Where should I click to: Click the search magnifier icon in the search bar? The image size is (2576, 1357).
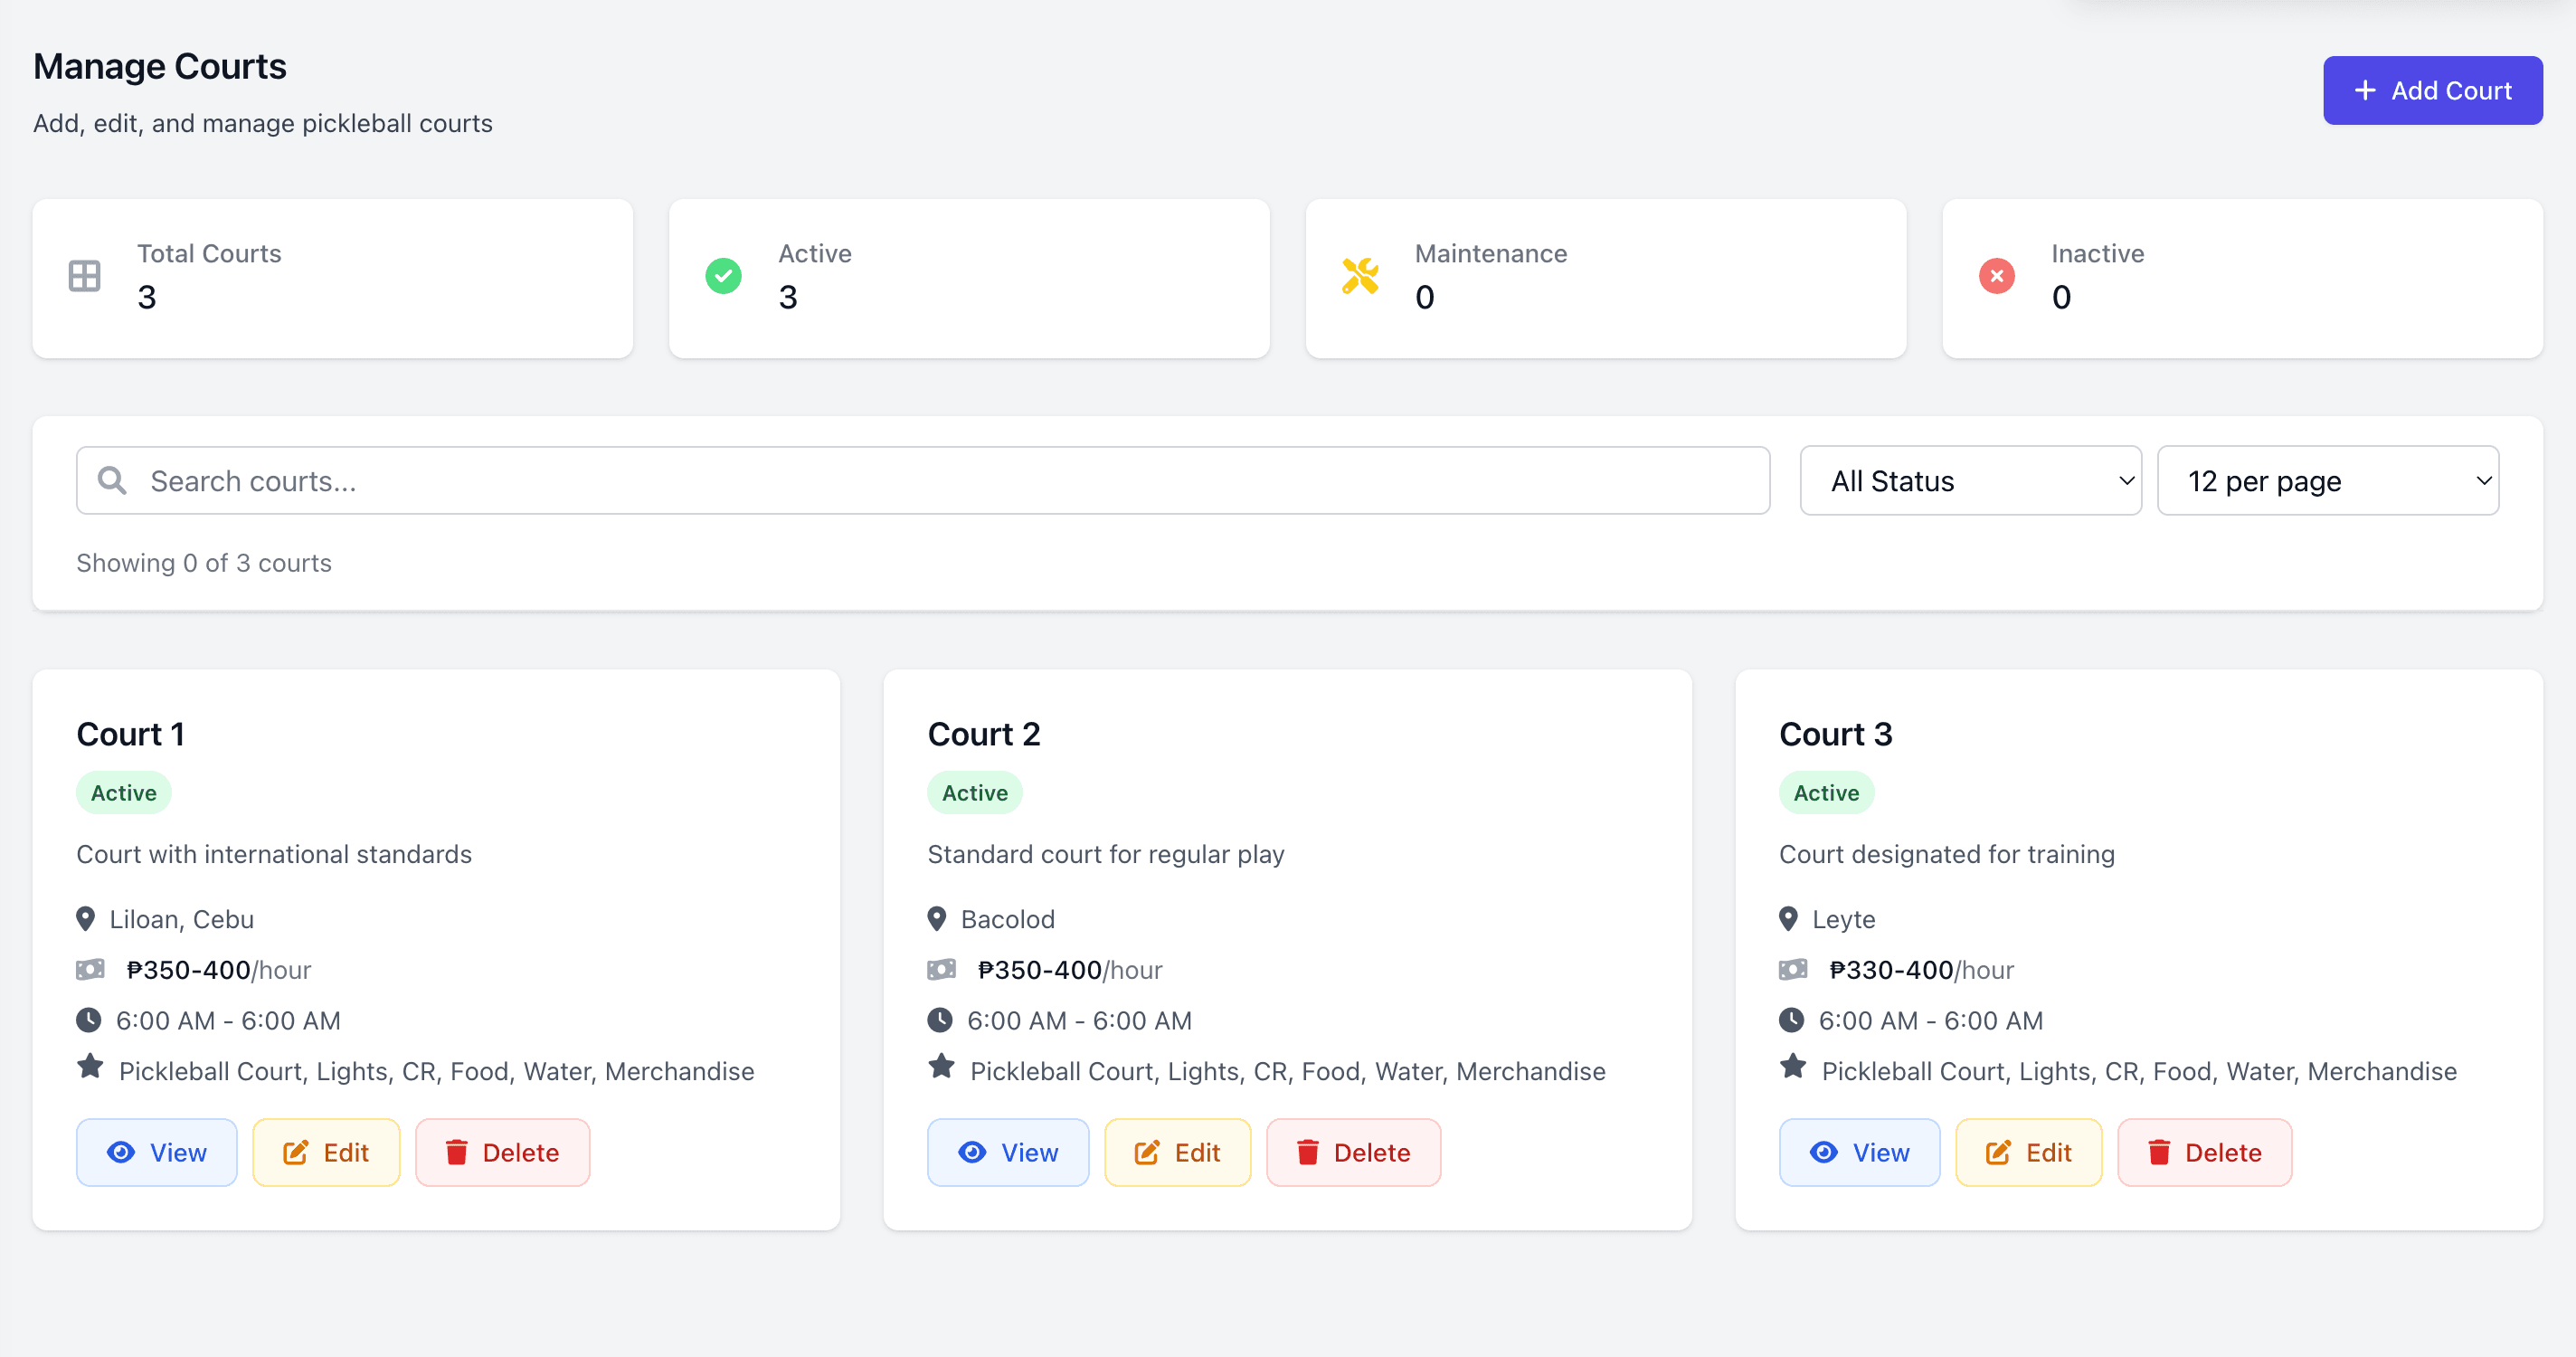tap(111, 480)
